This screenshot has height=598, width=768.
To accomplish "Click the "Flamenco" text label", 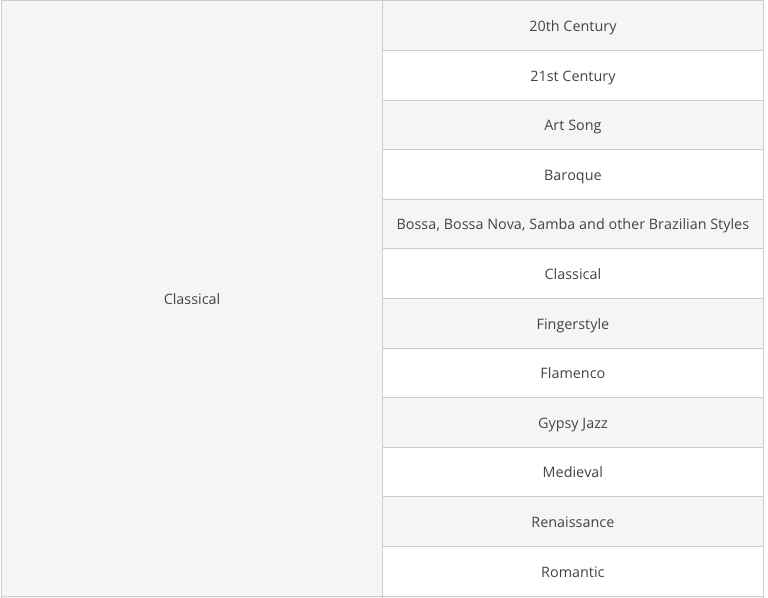I will point(572,373).
